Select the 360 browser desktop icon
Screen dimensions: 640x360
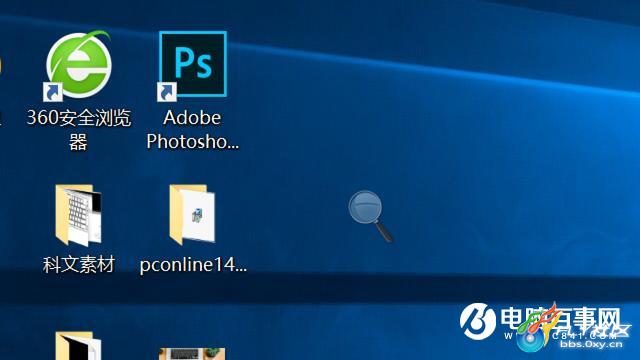(78, 65)
